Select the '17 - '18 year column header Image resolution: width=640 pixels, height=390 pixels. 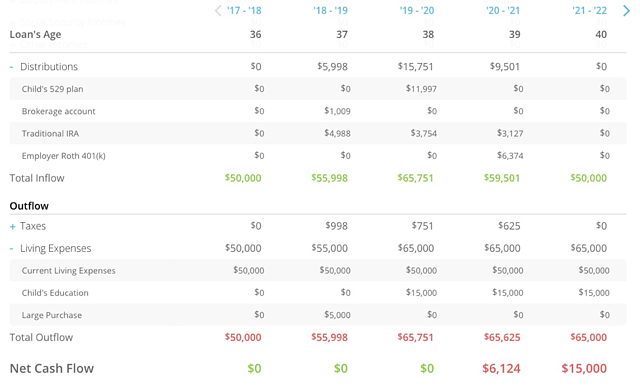tap(244, 11)
